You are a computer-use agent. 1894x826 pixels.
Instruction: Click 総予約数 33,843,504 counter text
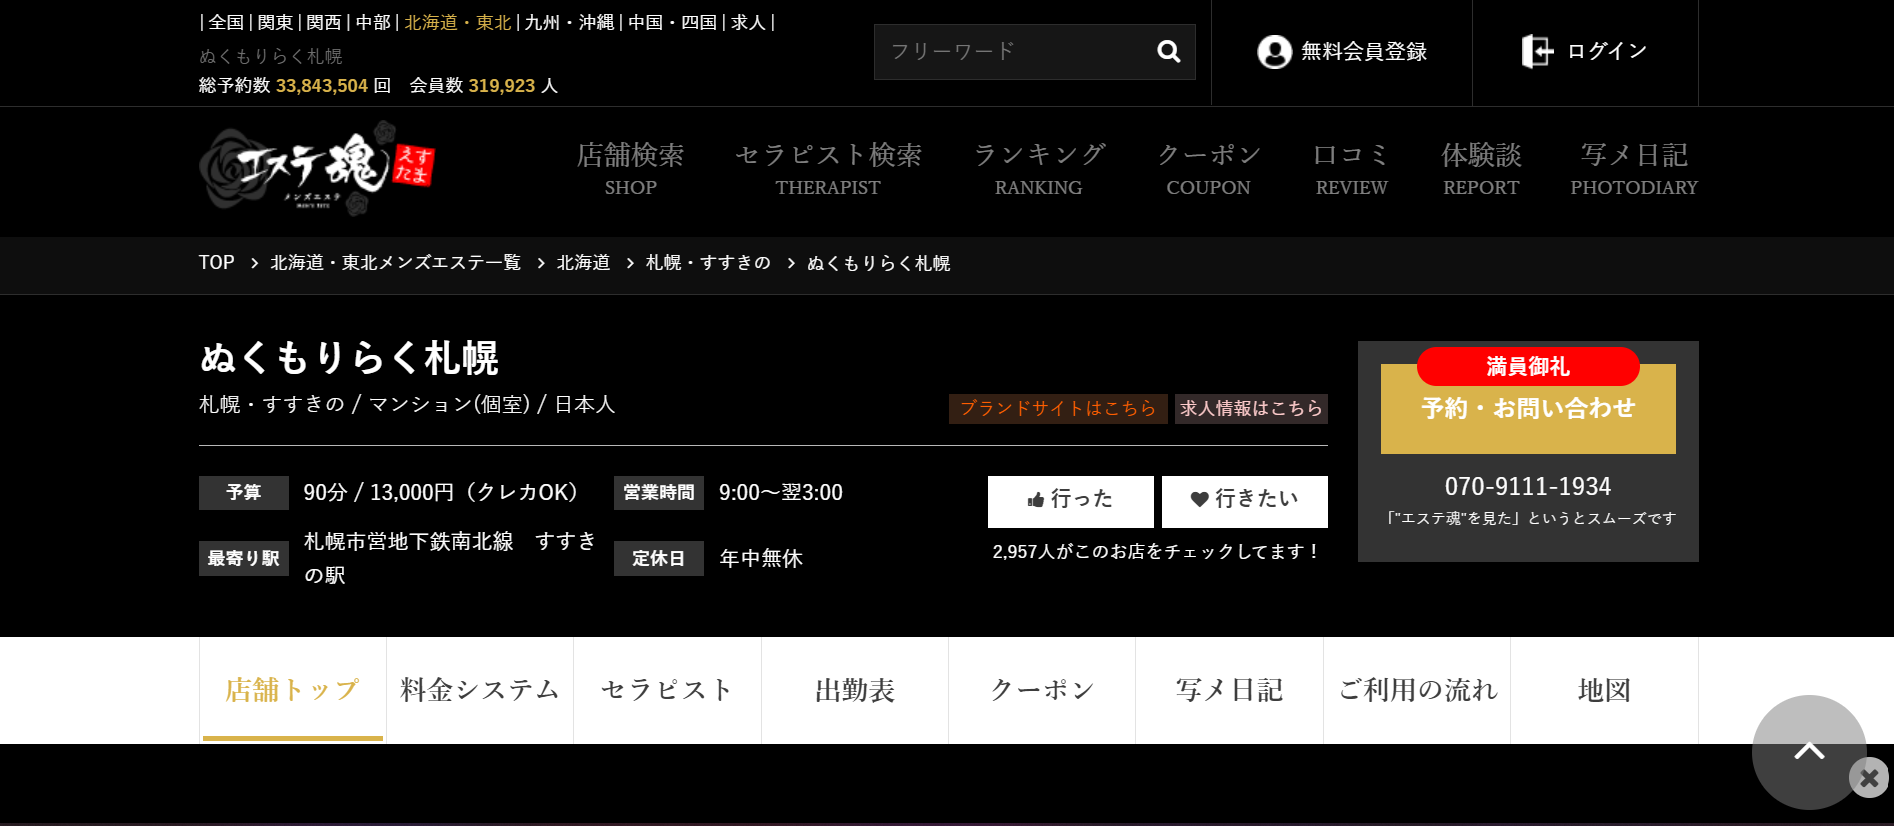[x=295, y=86]
